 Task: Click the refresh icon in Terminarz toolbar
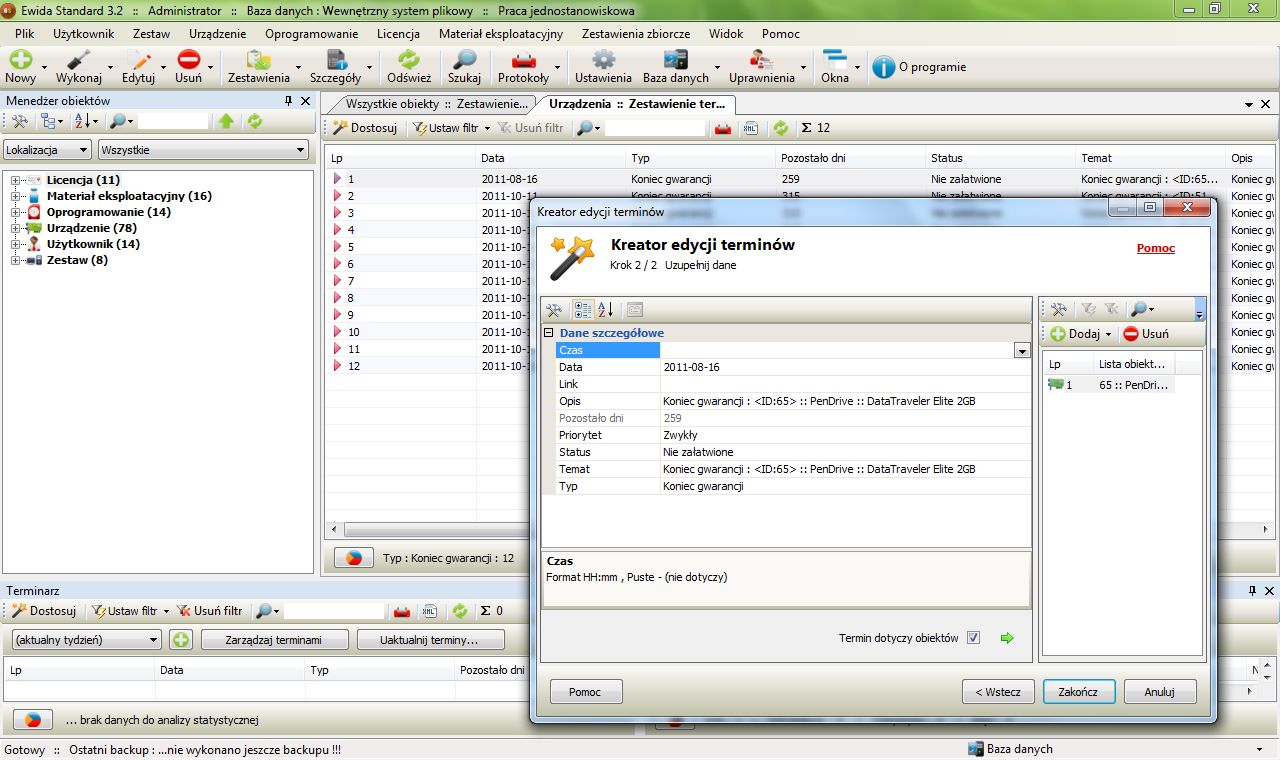click(x=460, y=611)
